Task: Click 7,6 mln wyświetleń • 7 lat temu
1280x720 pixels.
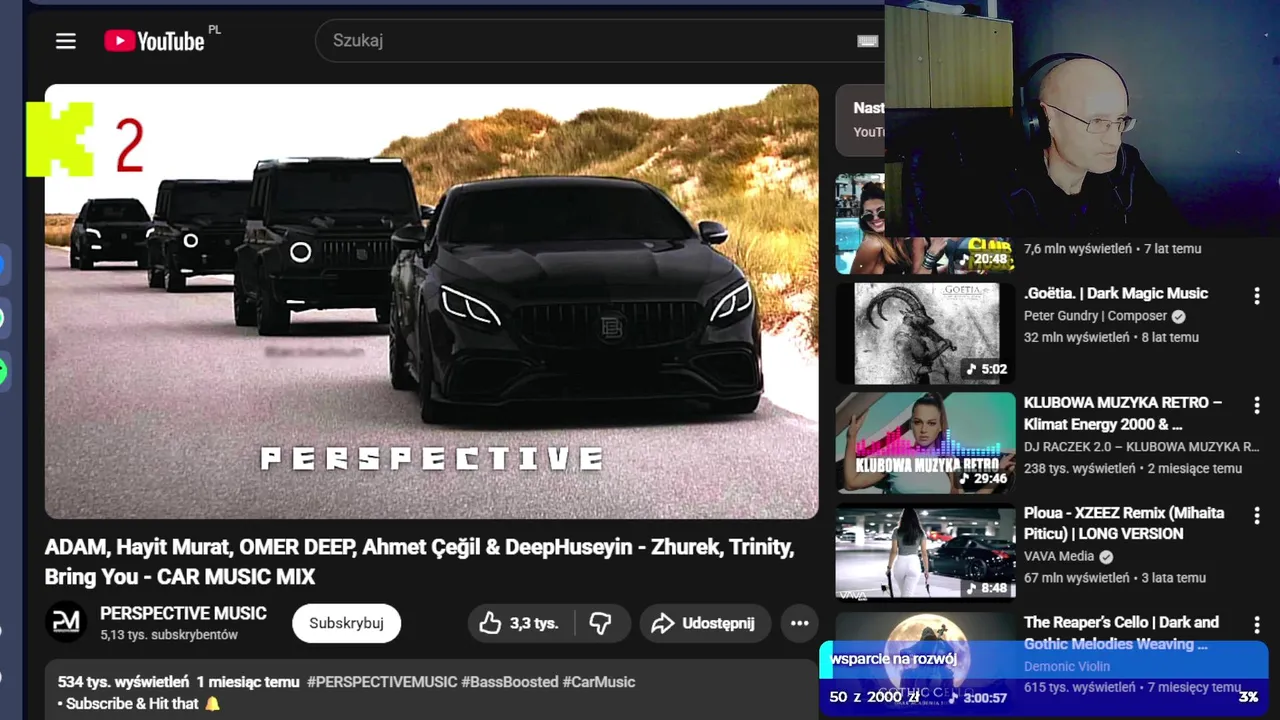Action: click(x=1113, y=248)
